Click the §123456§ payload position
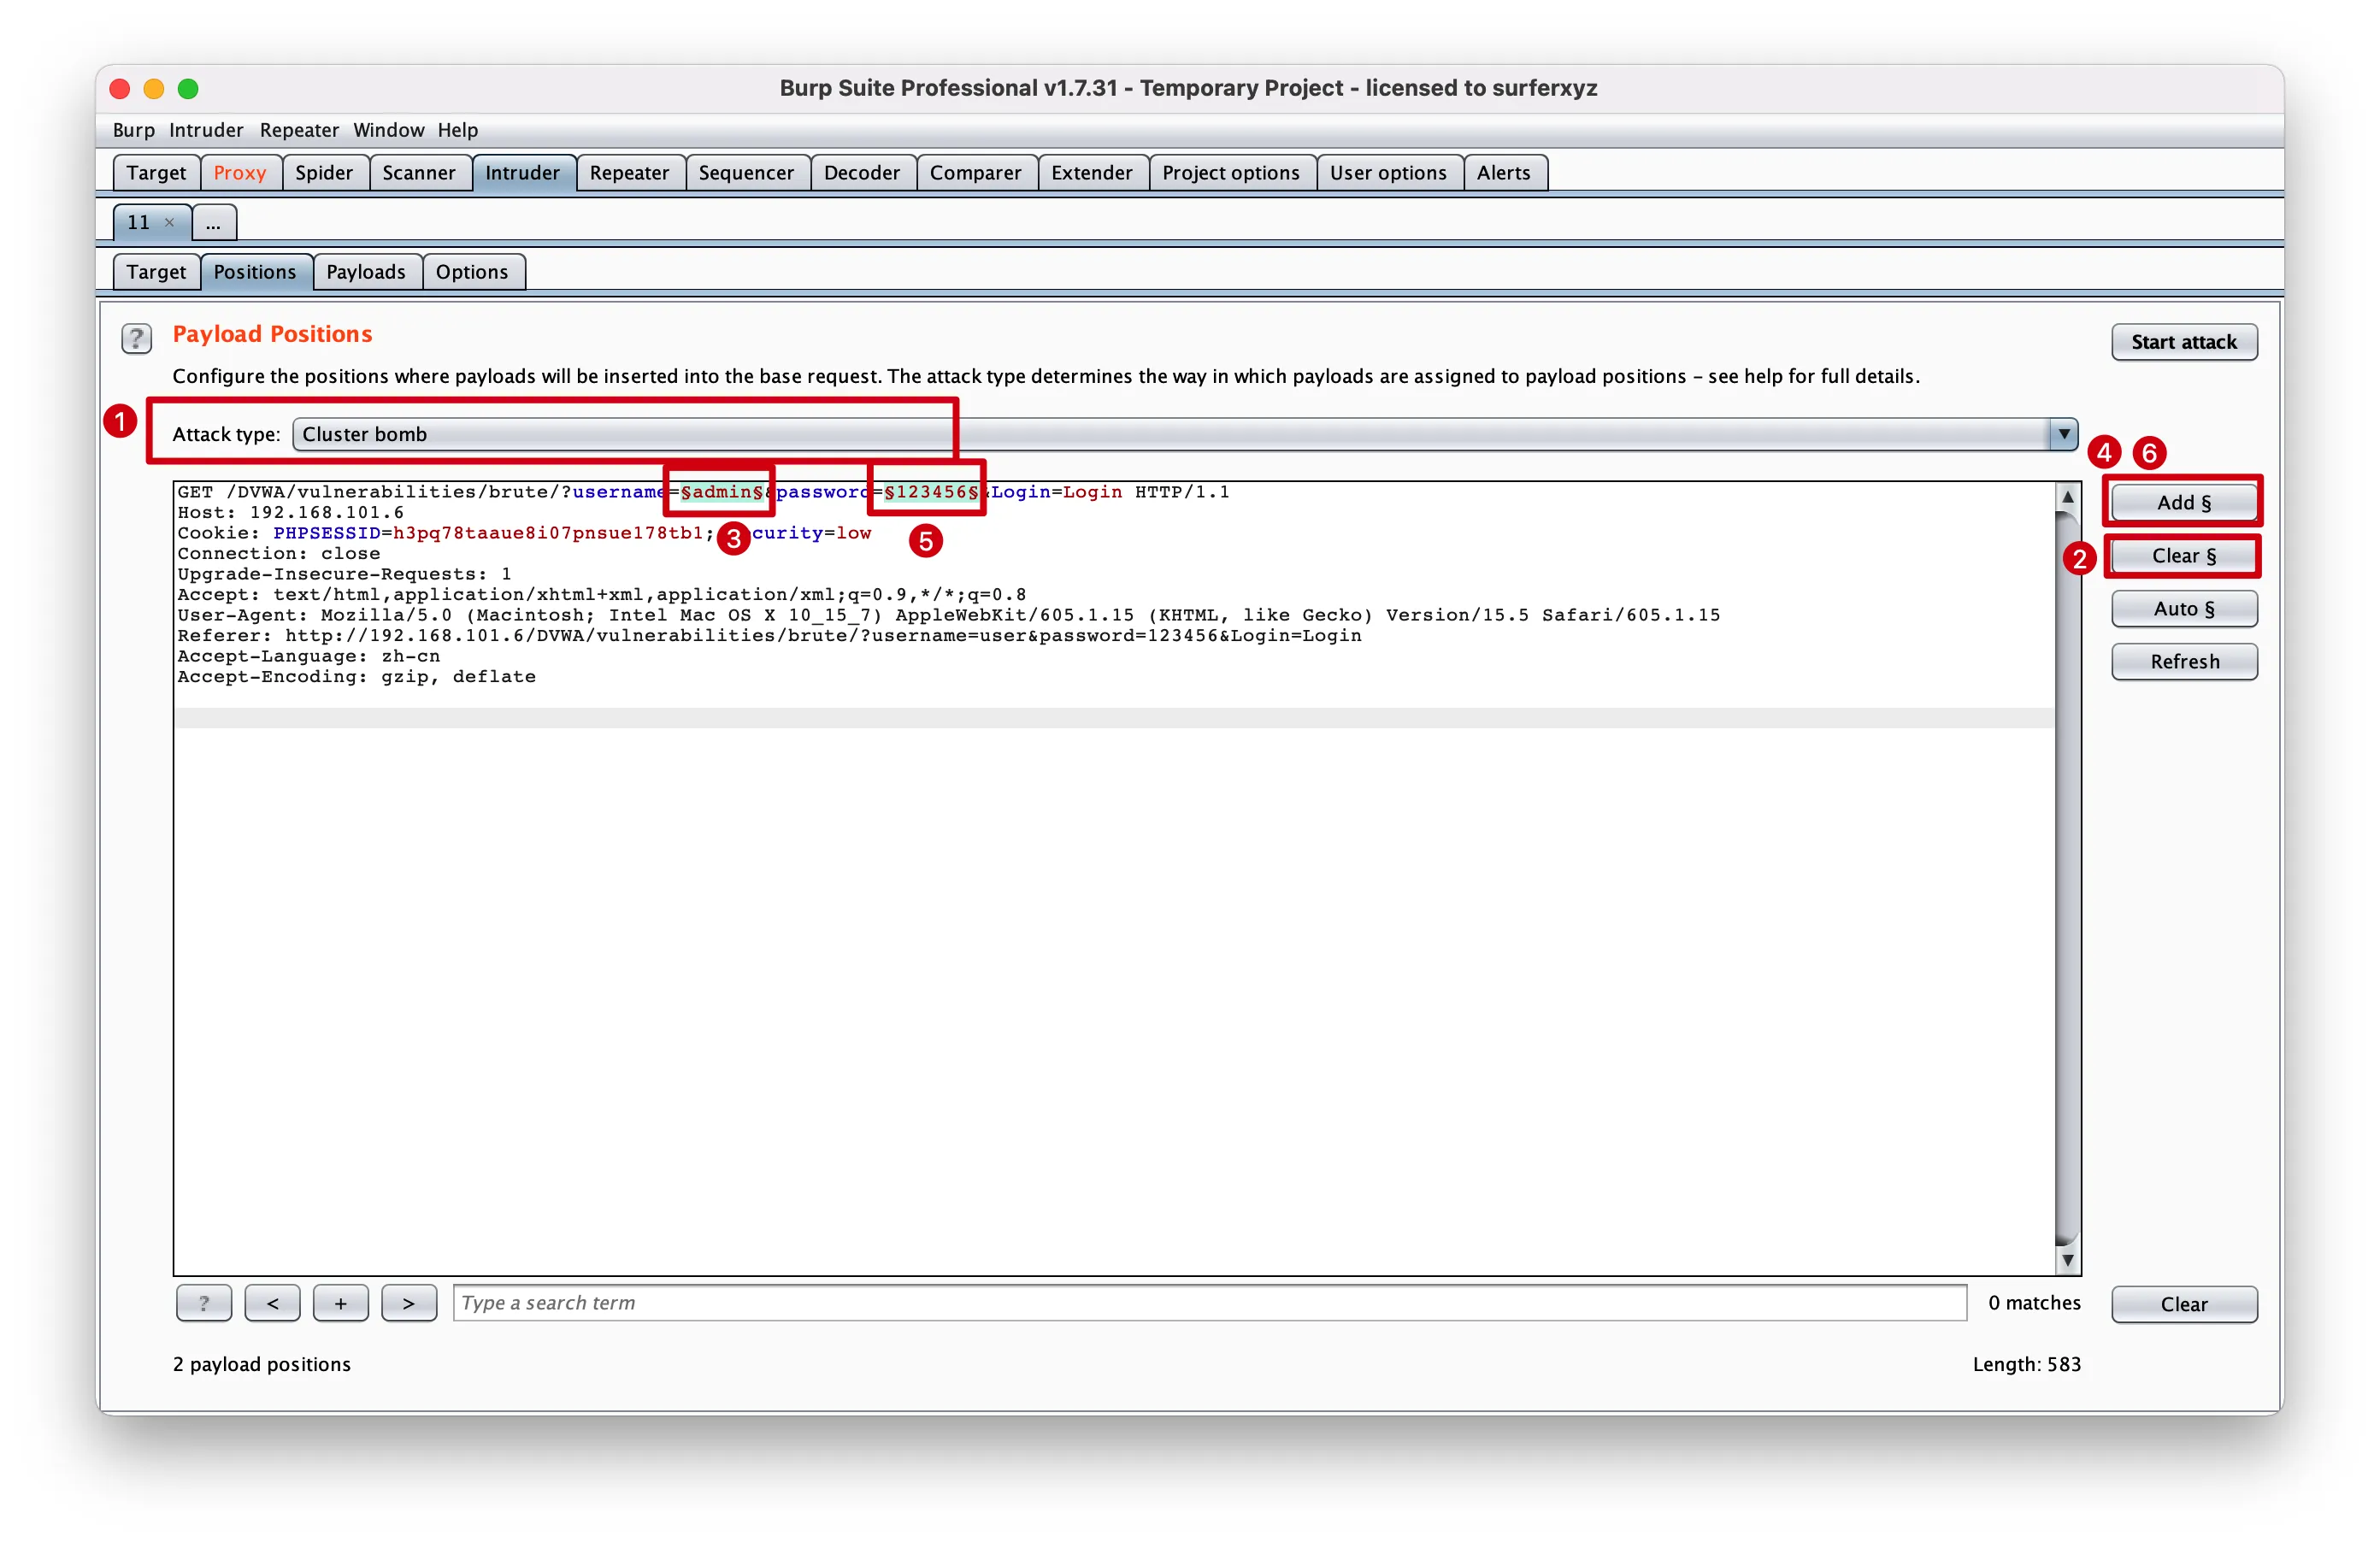The width and height of the screenshot is (2380, 1542). [931, 492]
